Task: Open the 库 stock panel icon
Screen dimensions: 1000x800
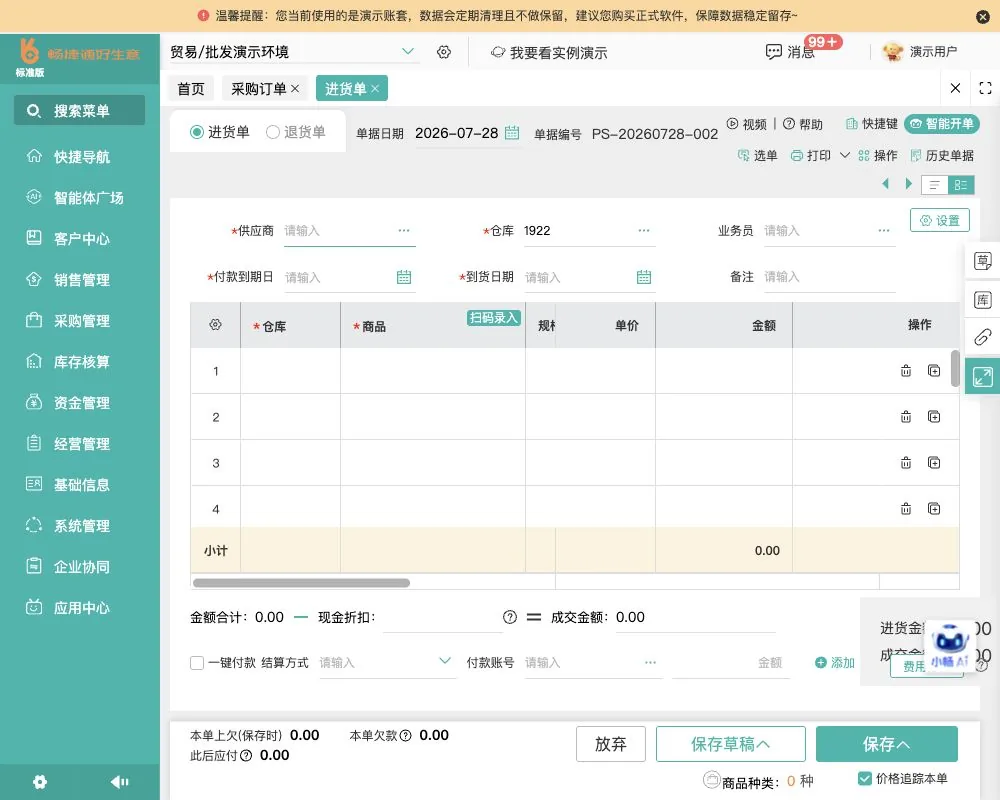Action: pos(983,300)
